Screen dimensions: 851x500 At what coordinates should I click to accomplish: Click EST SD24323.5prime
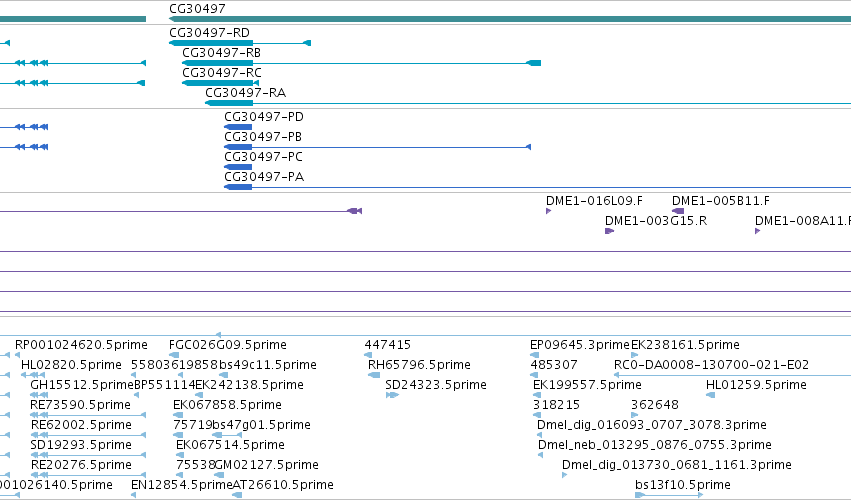(436, 385)
